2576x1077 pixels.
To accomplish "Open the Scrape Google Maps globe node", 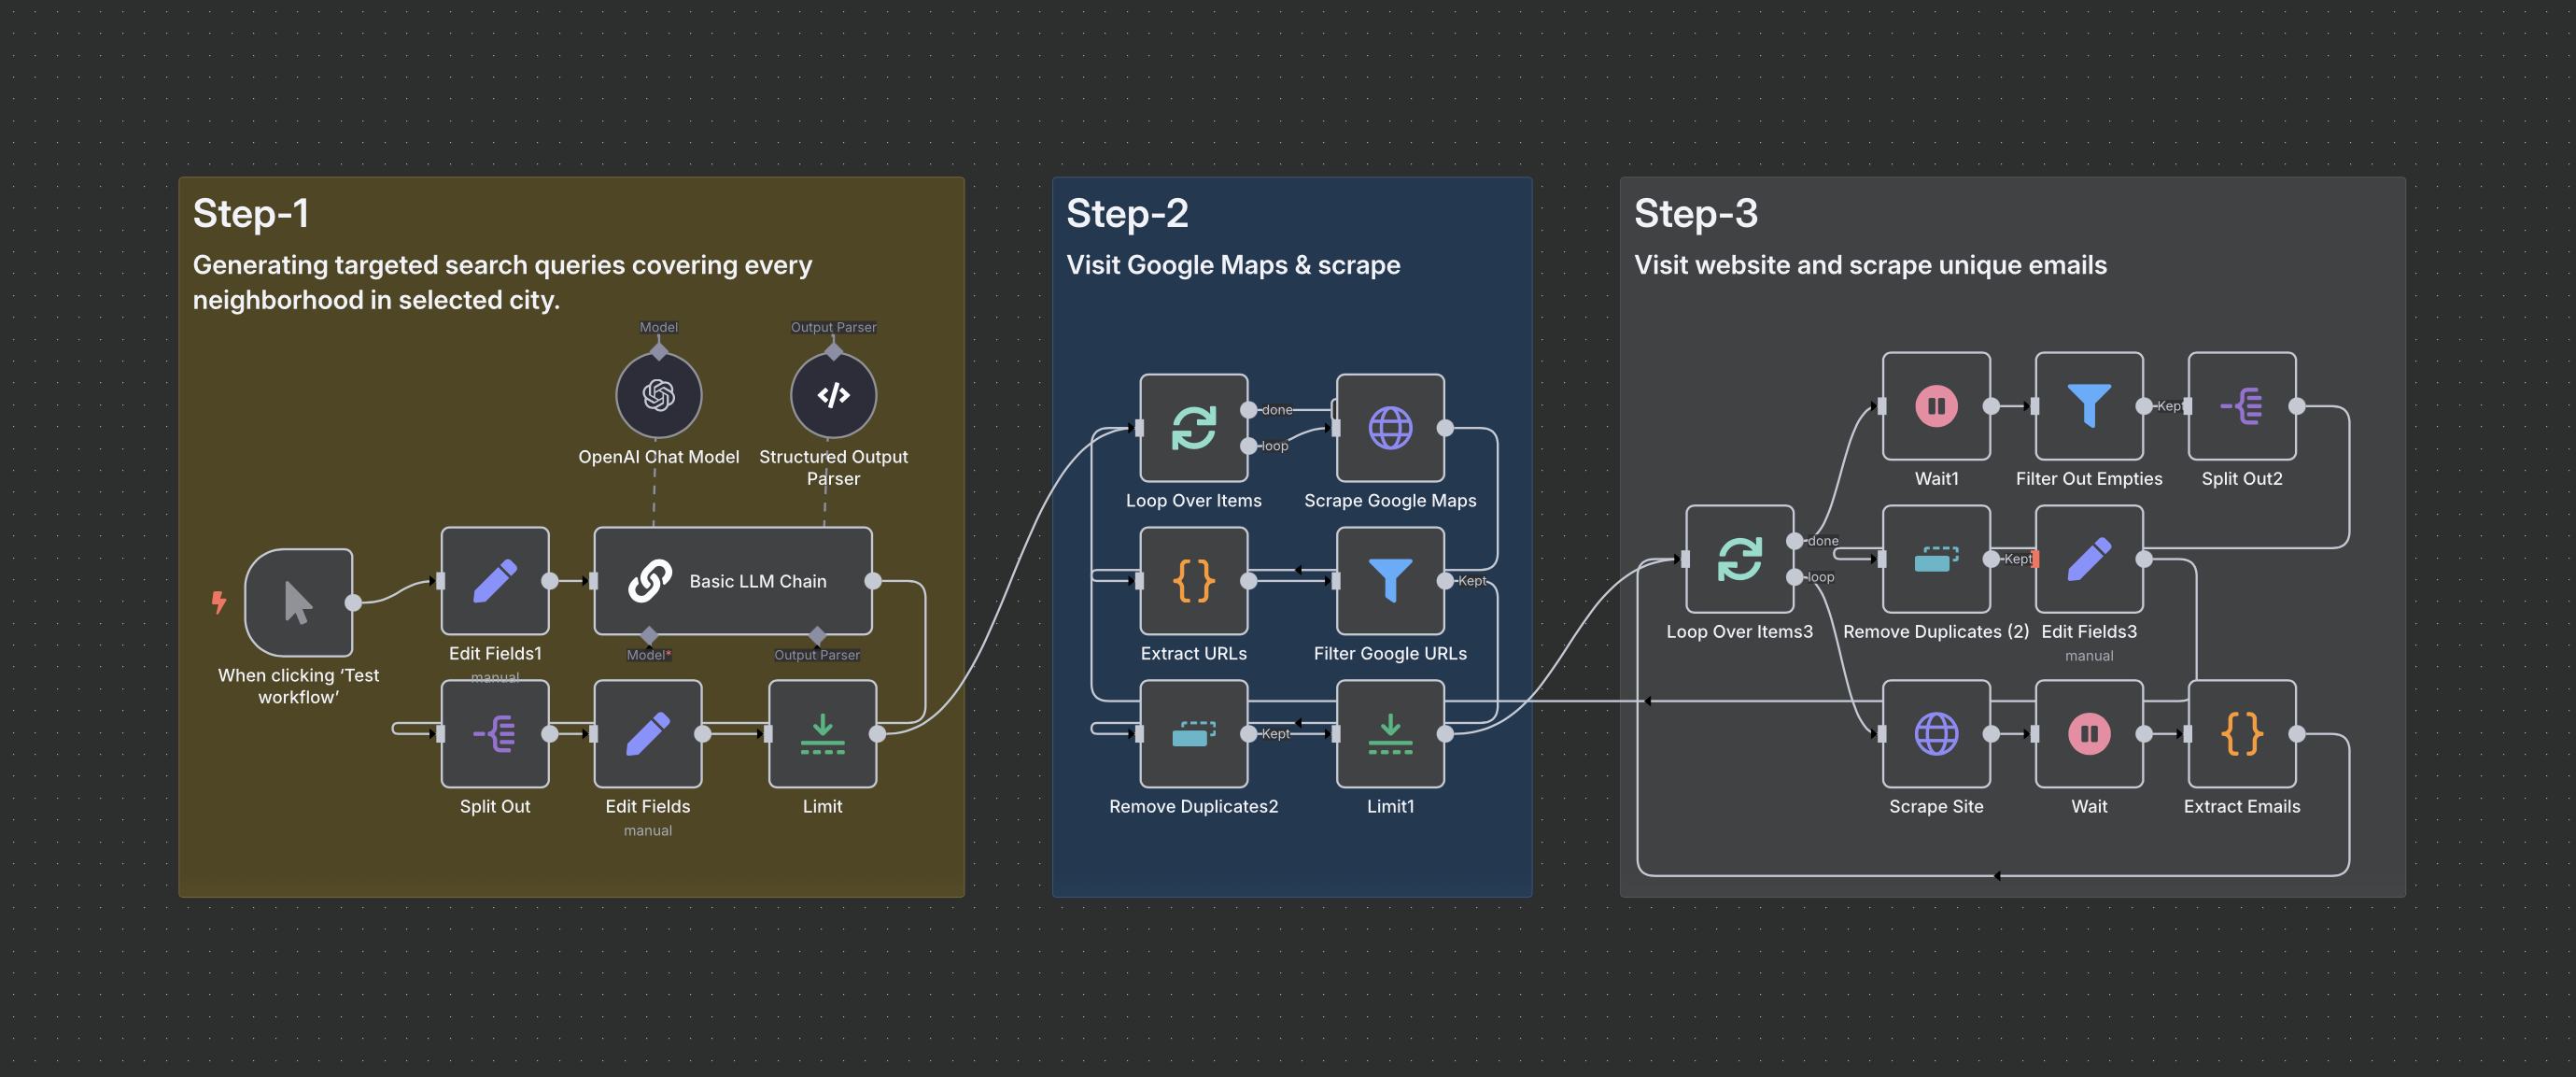I will [1389, 428].
